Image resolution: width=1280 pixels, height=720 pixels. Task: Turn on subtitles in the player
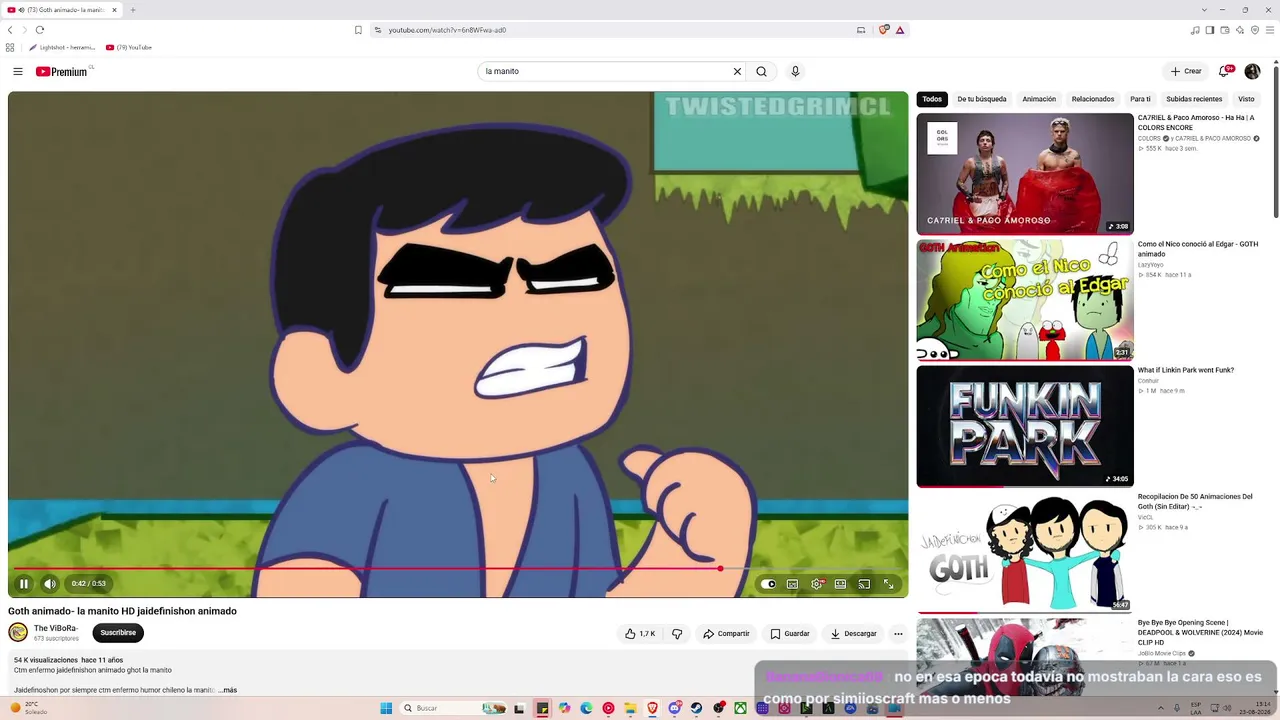[x=792, y=584]
